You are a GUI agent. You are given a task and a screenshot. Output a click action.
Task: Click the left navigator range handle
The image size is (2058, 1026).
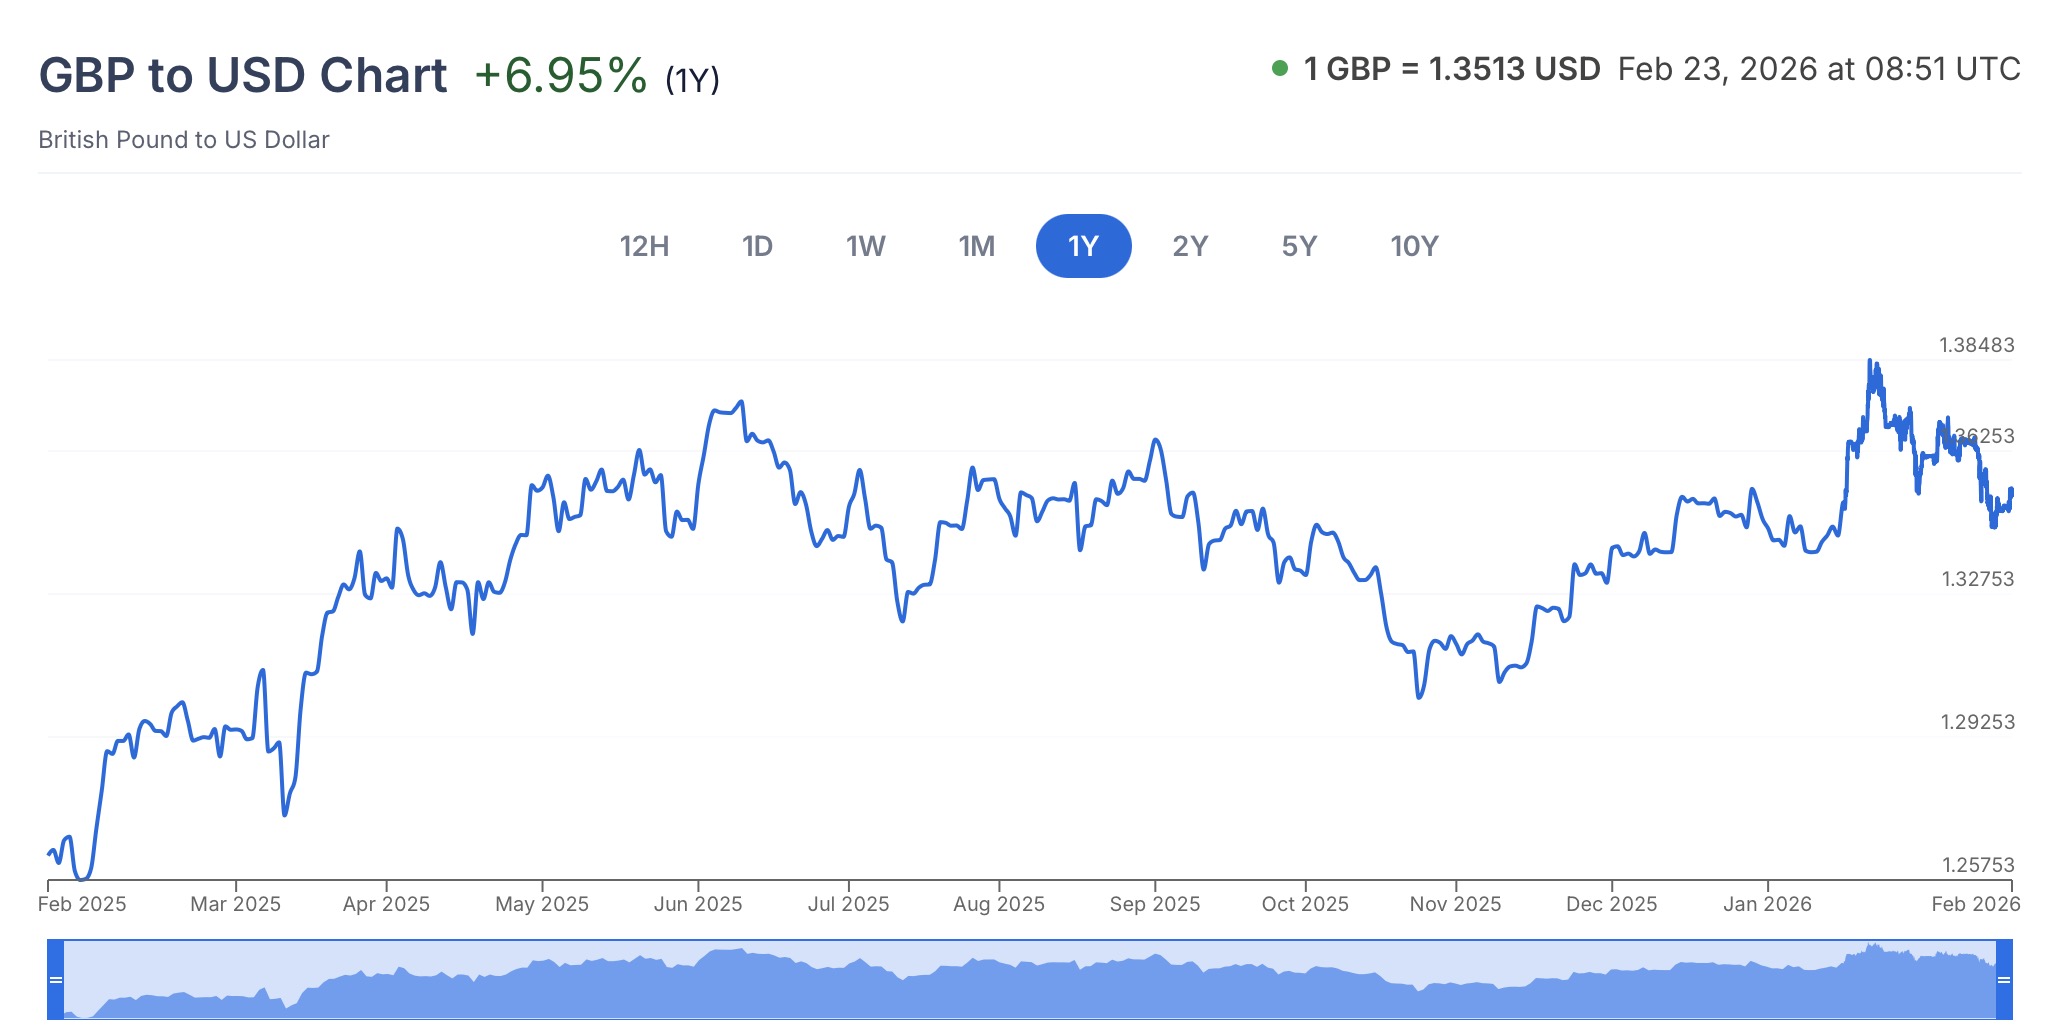pyautogui.click(x=56, y=980)
